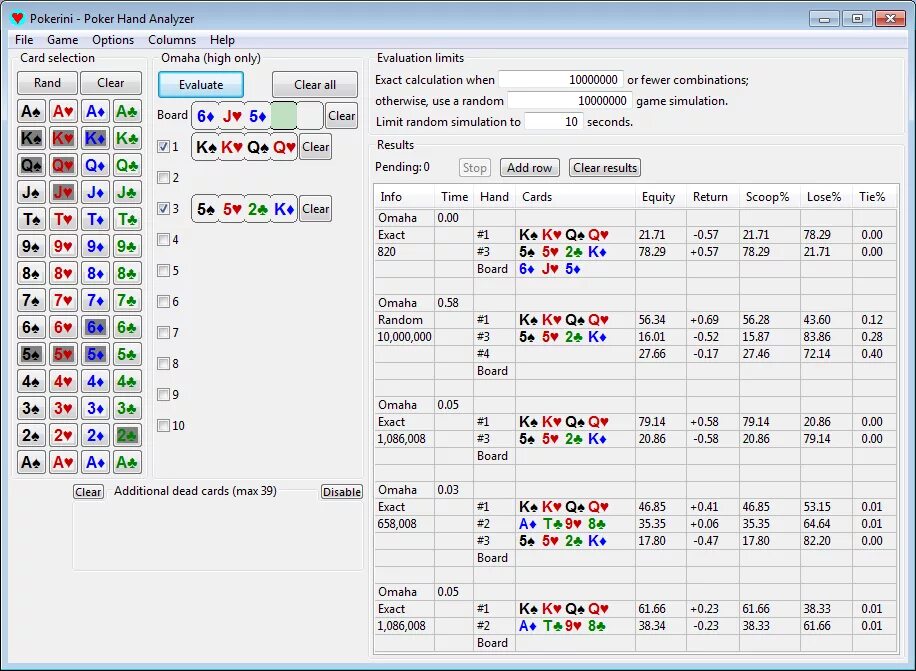Click the Equity column header
The height and width of the screenshot is (671, 916).
tap(658, 197)
